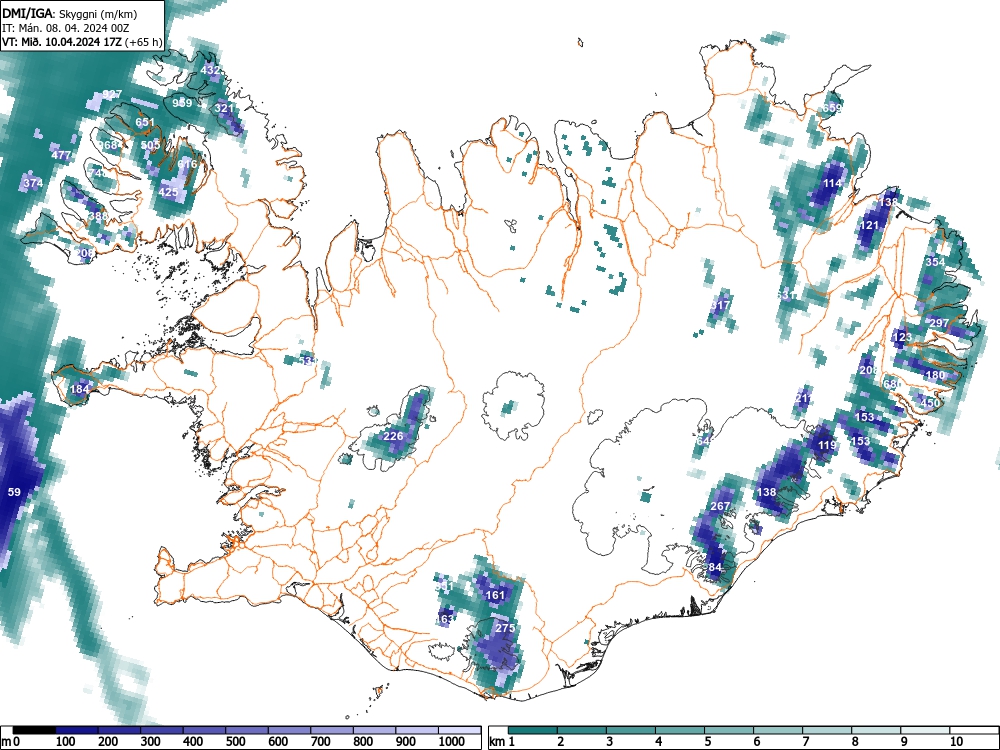The height and width of the screenshot is (750, 1000).
Task: Select the 'IT: Mán. 08. 04. 2024 00Z' line
Action: click(x=66, y=28)
